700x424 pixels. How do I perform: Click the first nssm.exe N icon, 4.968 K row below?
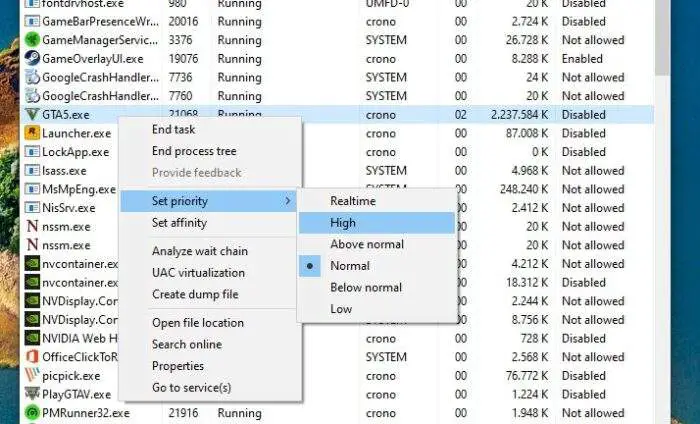[x=32, y=226]
